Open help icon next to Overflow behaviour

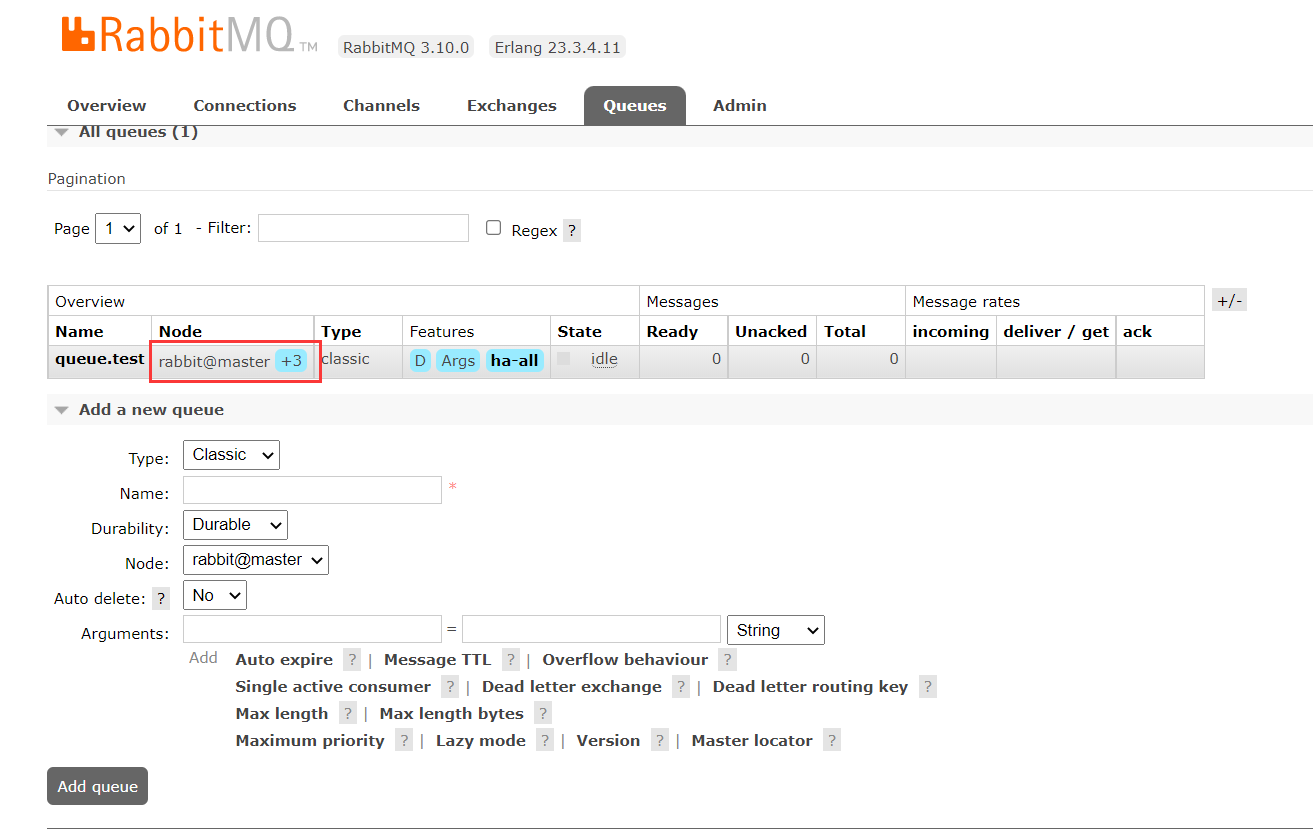tap(727, 660)
